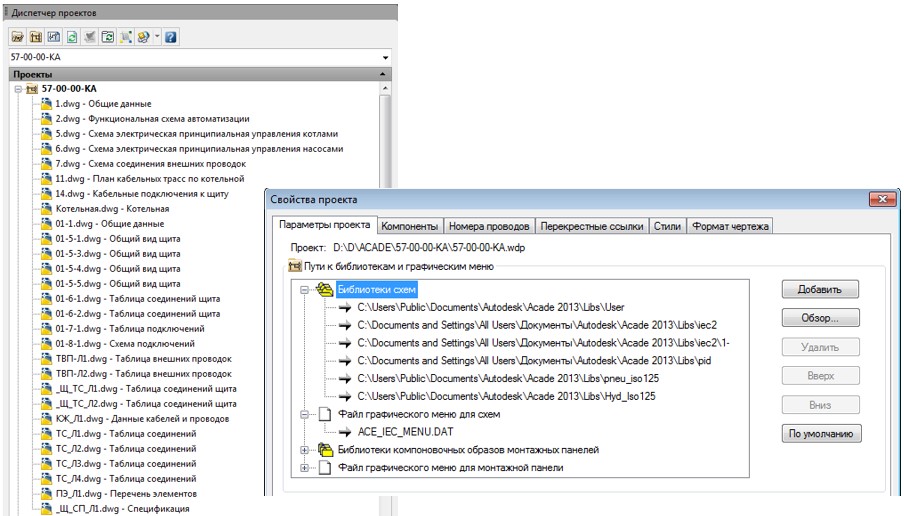Viewport: 904px width, 516px height.
Task: Click the New Drawing toolbar icon
Action: tap(54, 37)
